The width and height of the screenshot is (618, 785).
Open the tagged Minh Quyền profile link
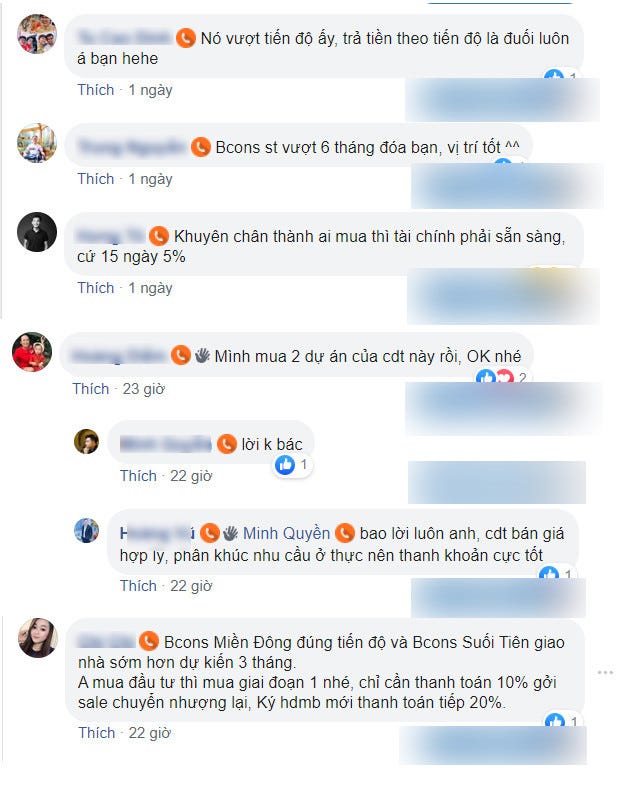click(x=286, y=533)
